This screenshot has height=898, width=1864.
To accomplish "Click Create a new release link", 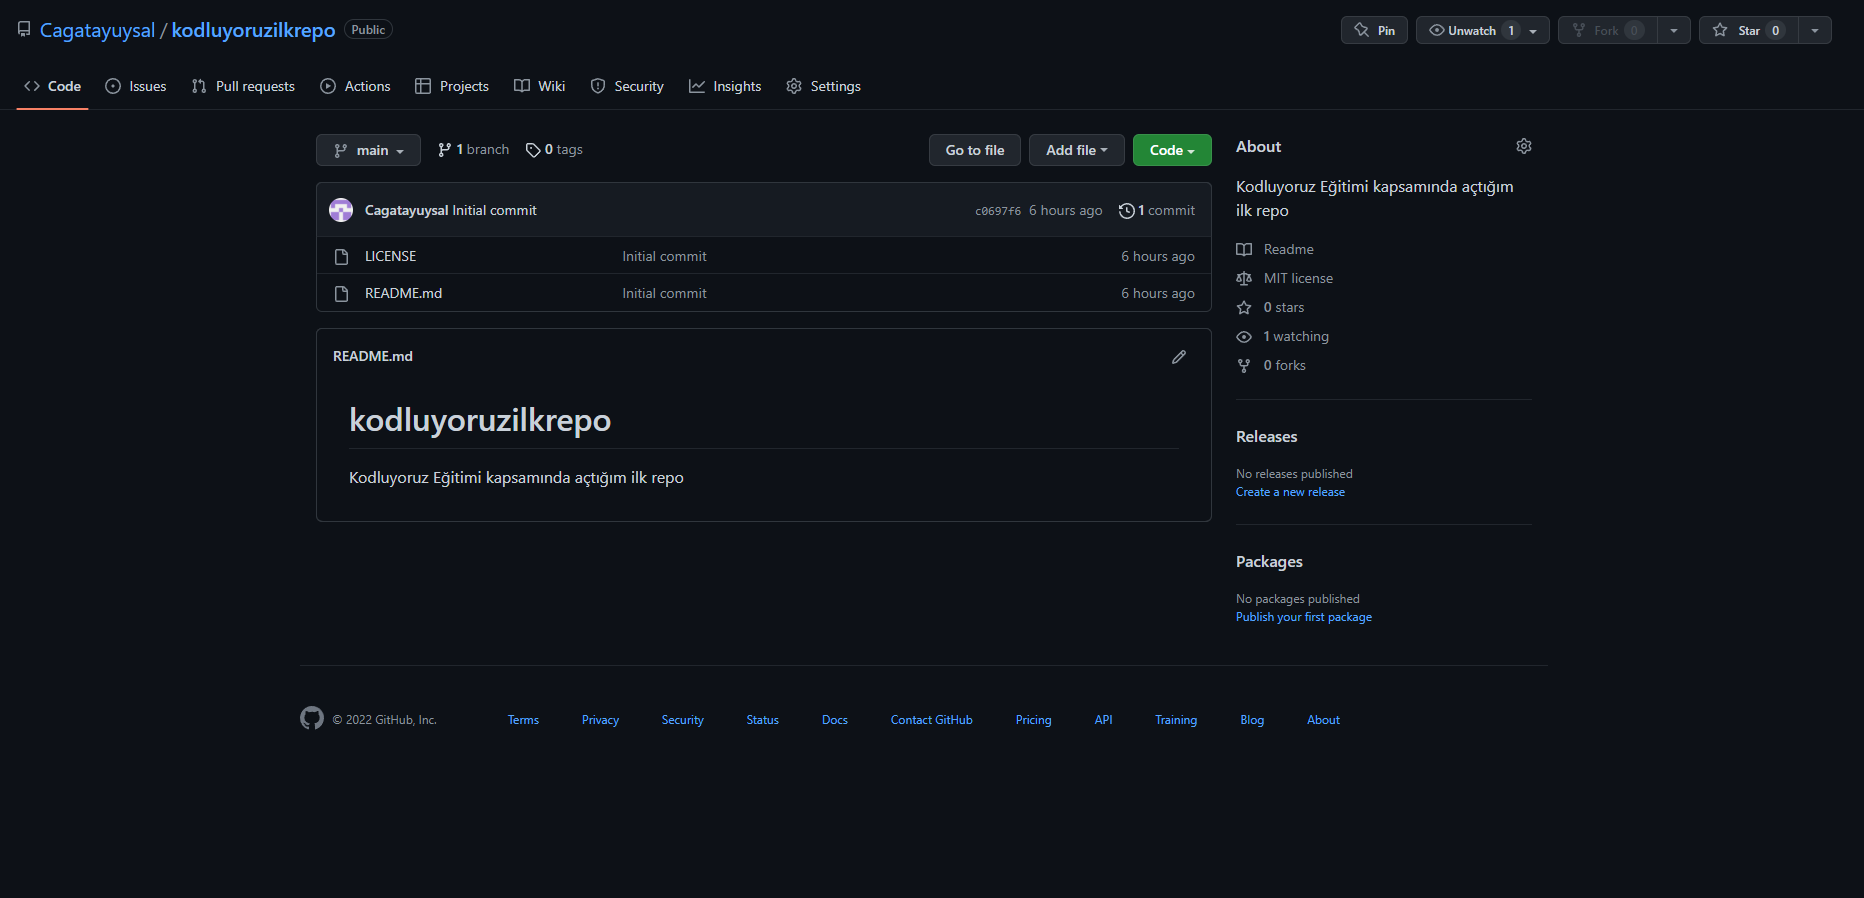I will tap(1290, 492).
